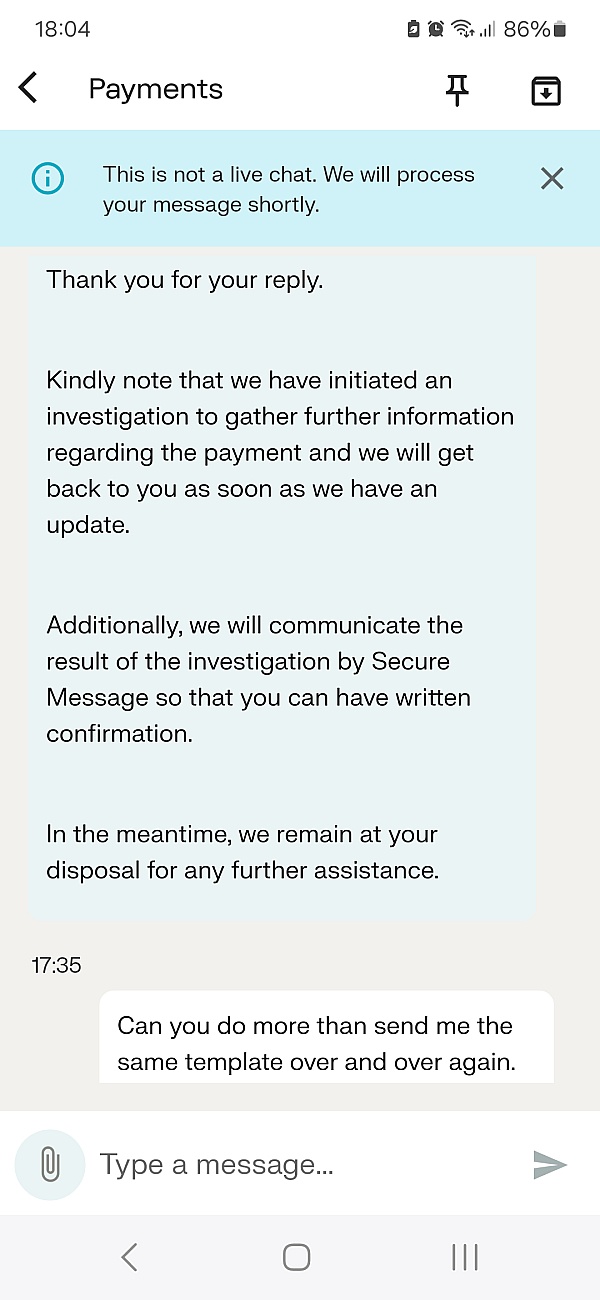Send the message with the arrow icon
Image resolution: width=600 pixels, height=1300 pixels.
550,1165
